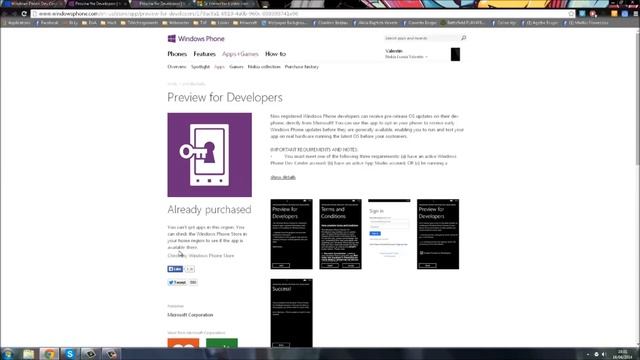Click the blue extension icon next to star

pyautogui.click(x=582, y=14)
